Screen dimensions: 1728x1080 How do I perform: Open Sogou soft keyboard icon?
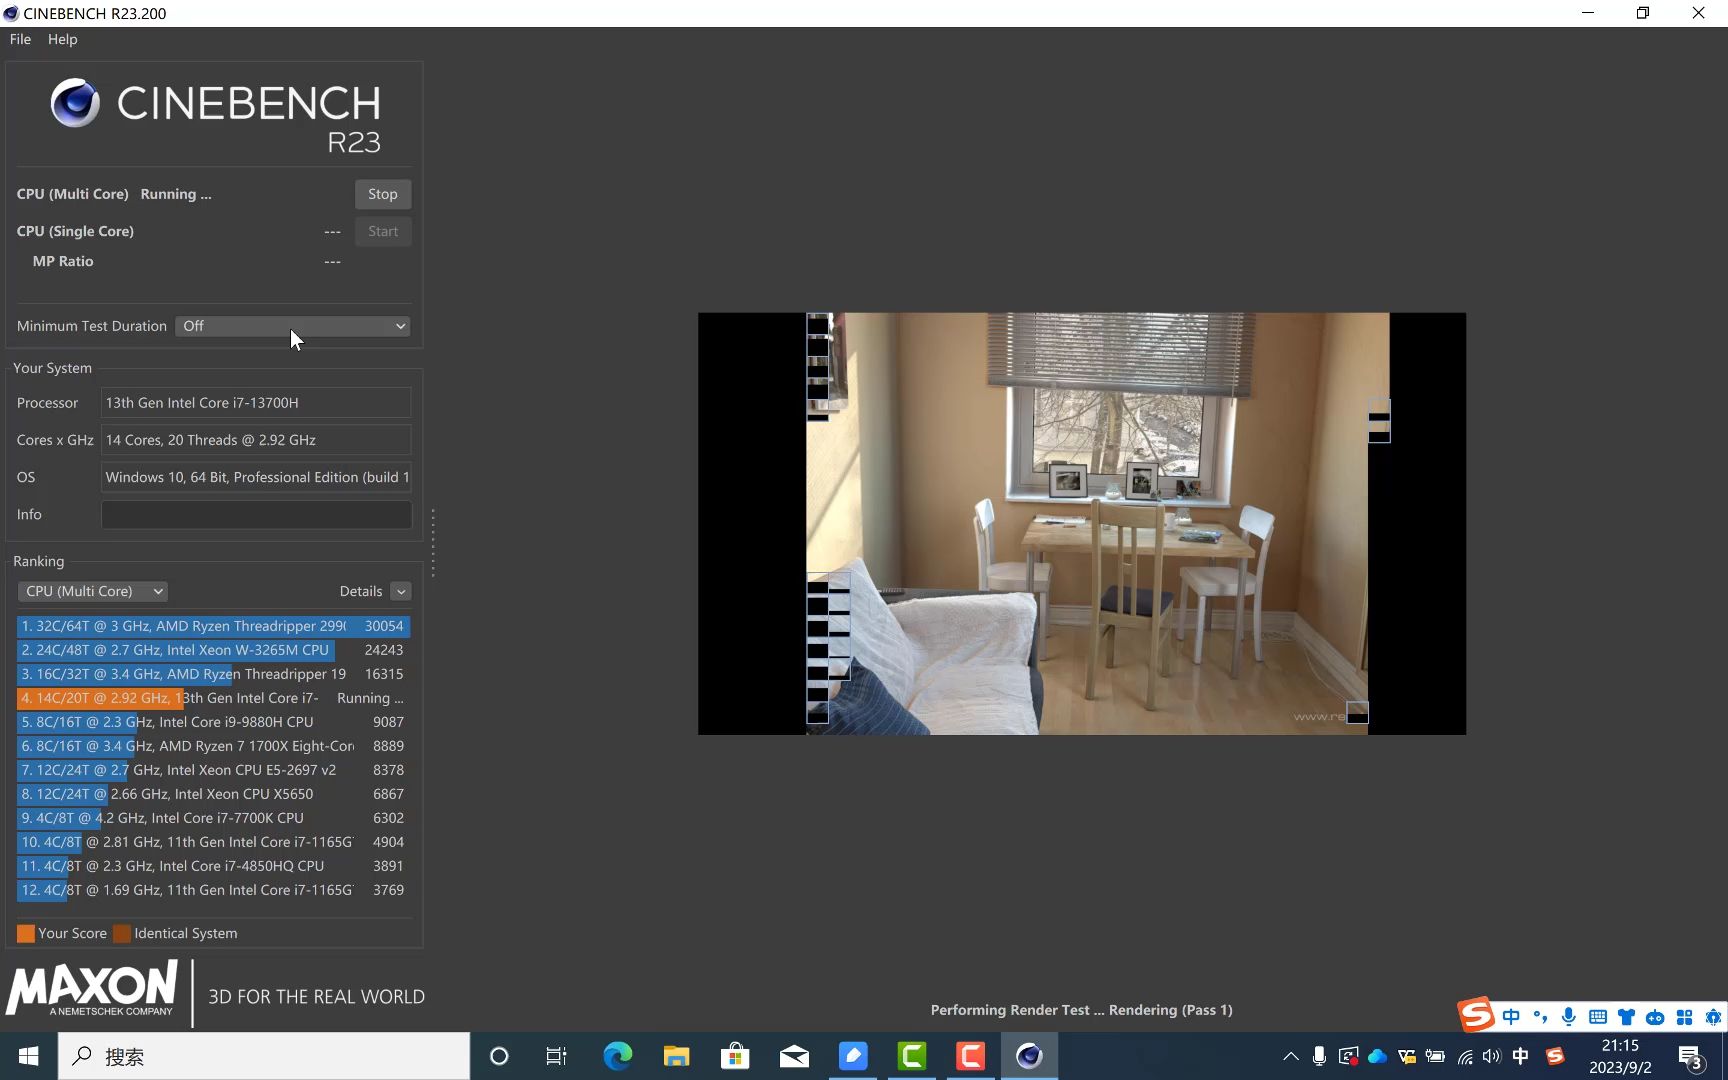click(1598, 1017)
